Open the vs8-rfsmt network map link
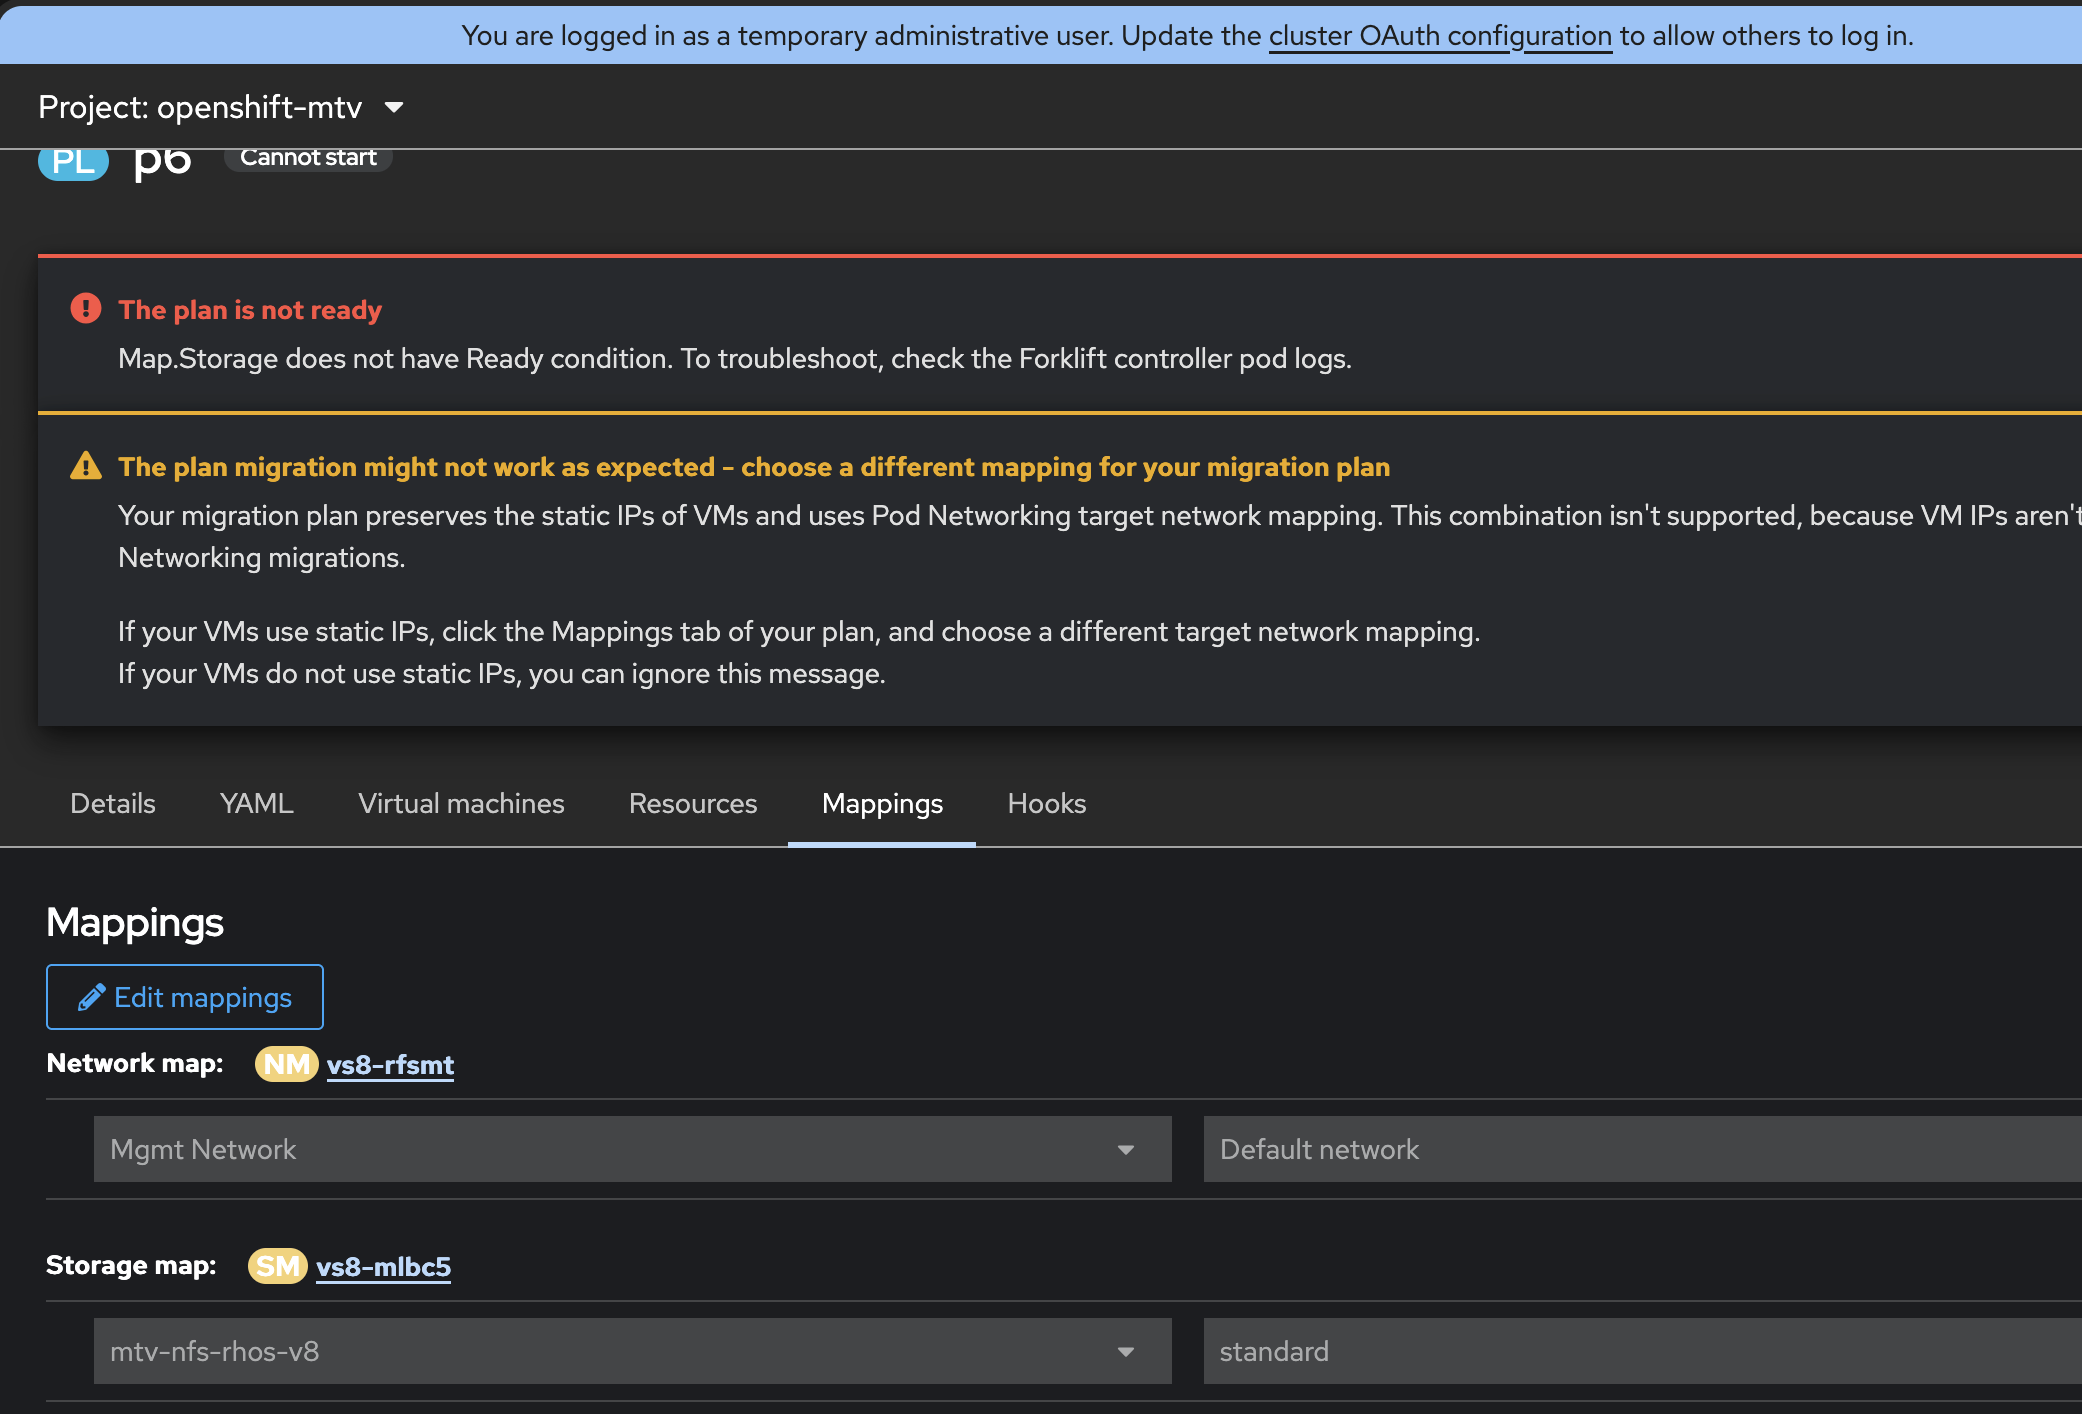The height and width of the screenshot is (1414, 2082). [390, 1064]
